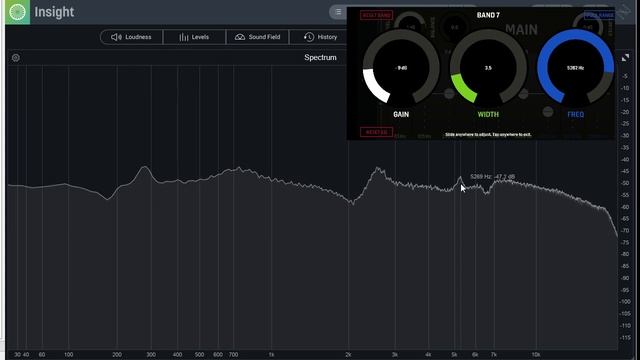Click the 3.5 width value
Screen dimensions: 640x360
[488, 68]
